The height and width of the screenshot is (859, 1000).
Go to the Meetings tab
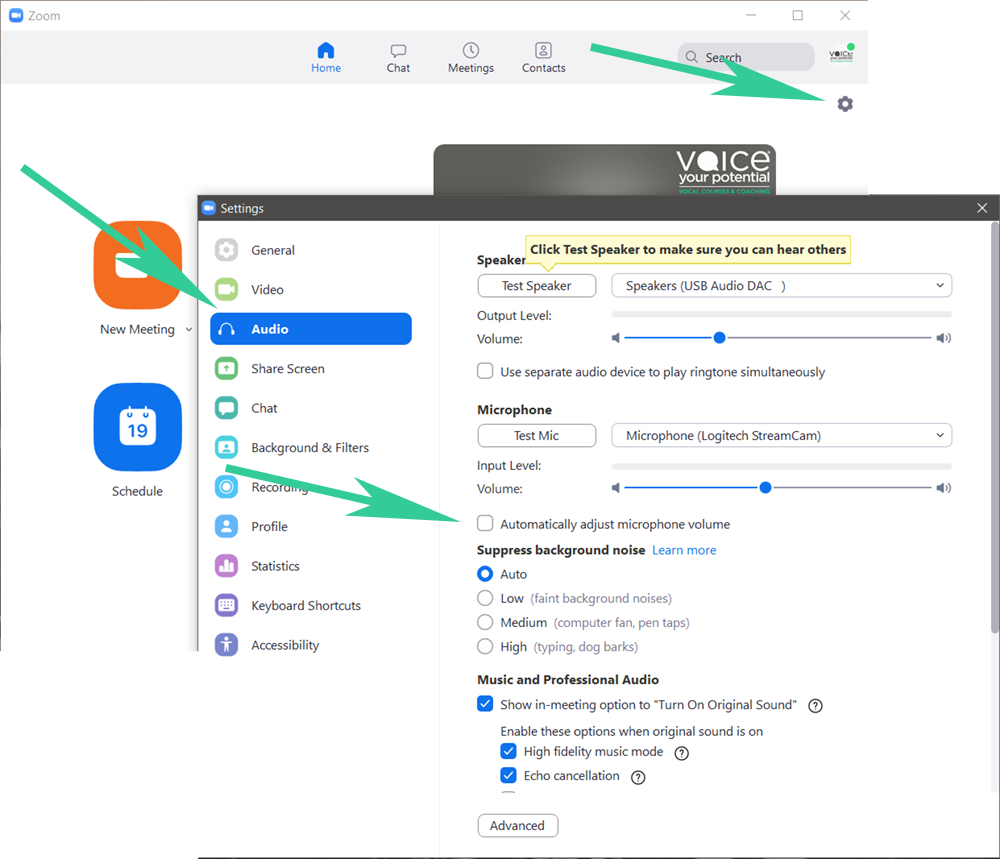(471, 57)
